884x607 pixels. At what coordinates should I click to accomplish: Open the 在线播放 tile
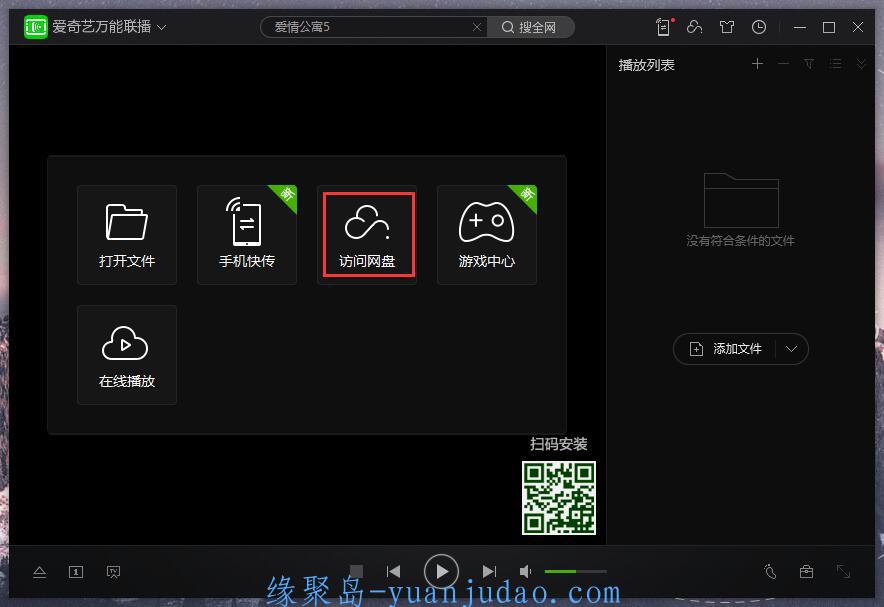pos(127,355)
